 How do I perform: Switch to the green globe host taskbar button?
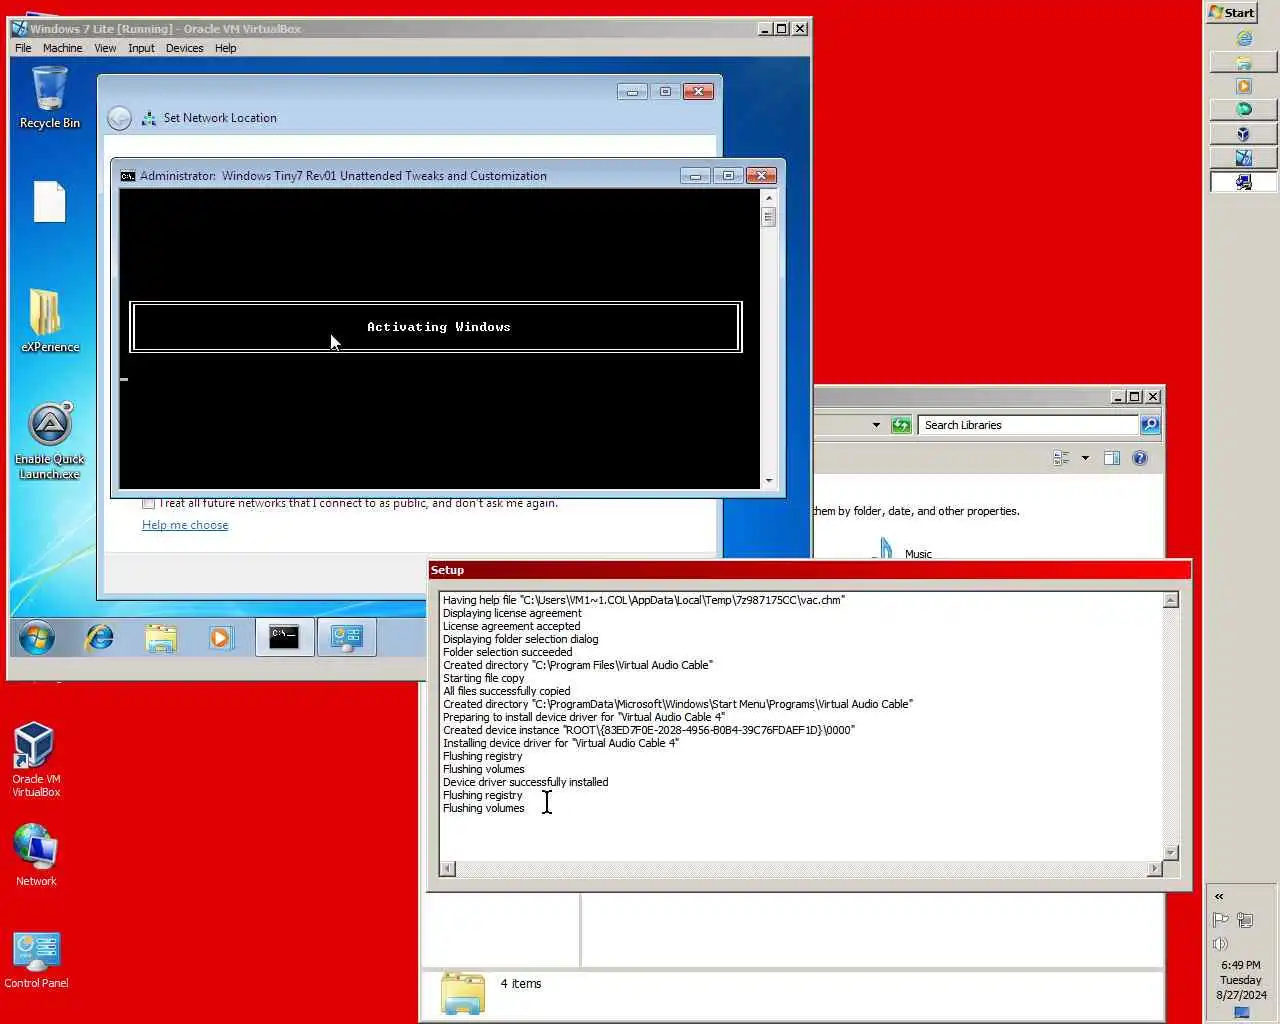(1243, 109)
